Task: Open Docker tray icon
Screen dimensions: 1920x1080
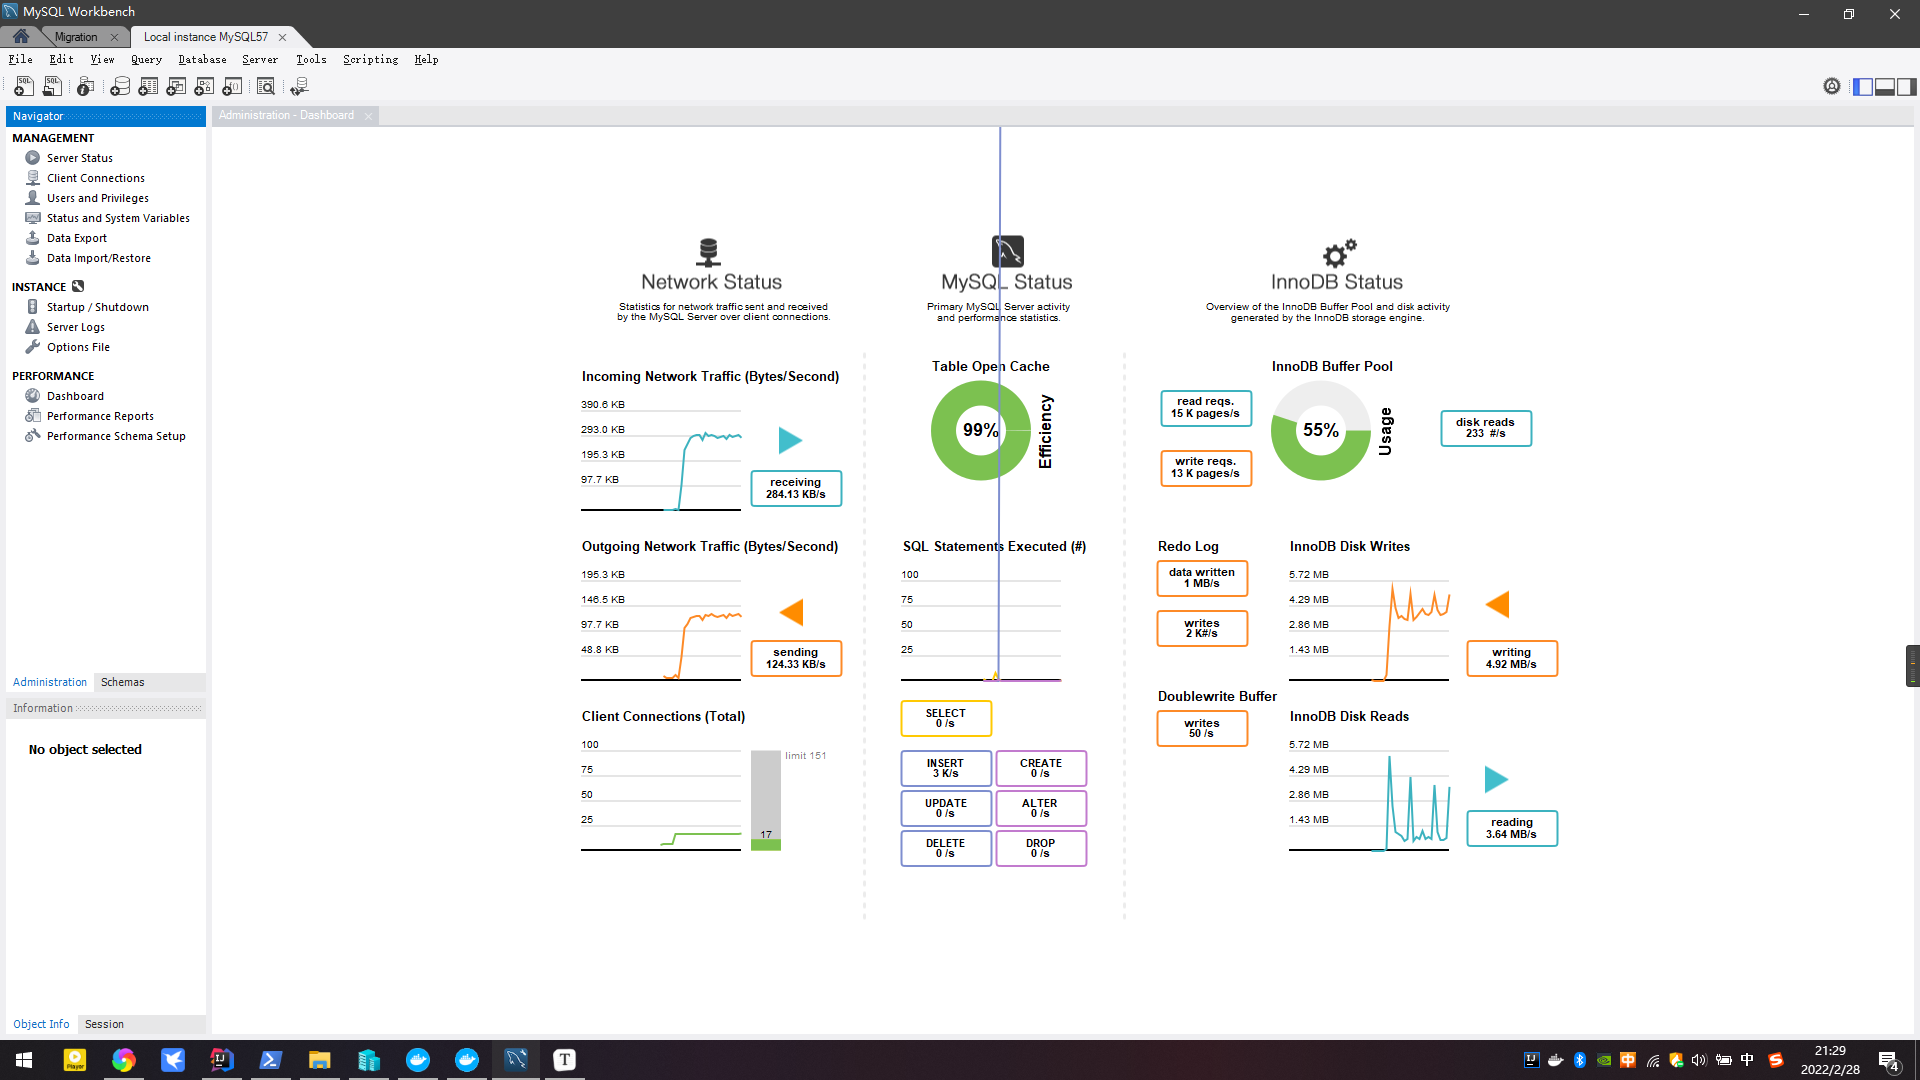Action: point(1555,1060)
